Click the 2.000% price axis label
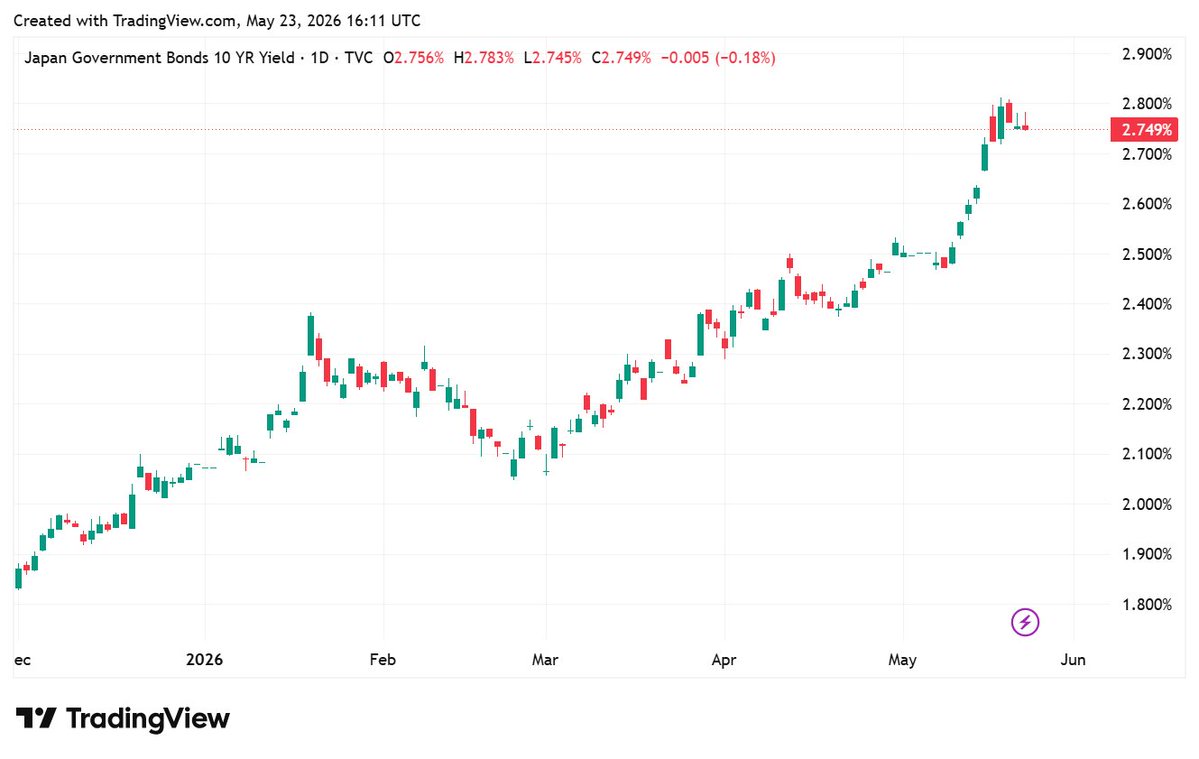The width and height of the screenshot is (1199, 759). click(1147, 504)
